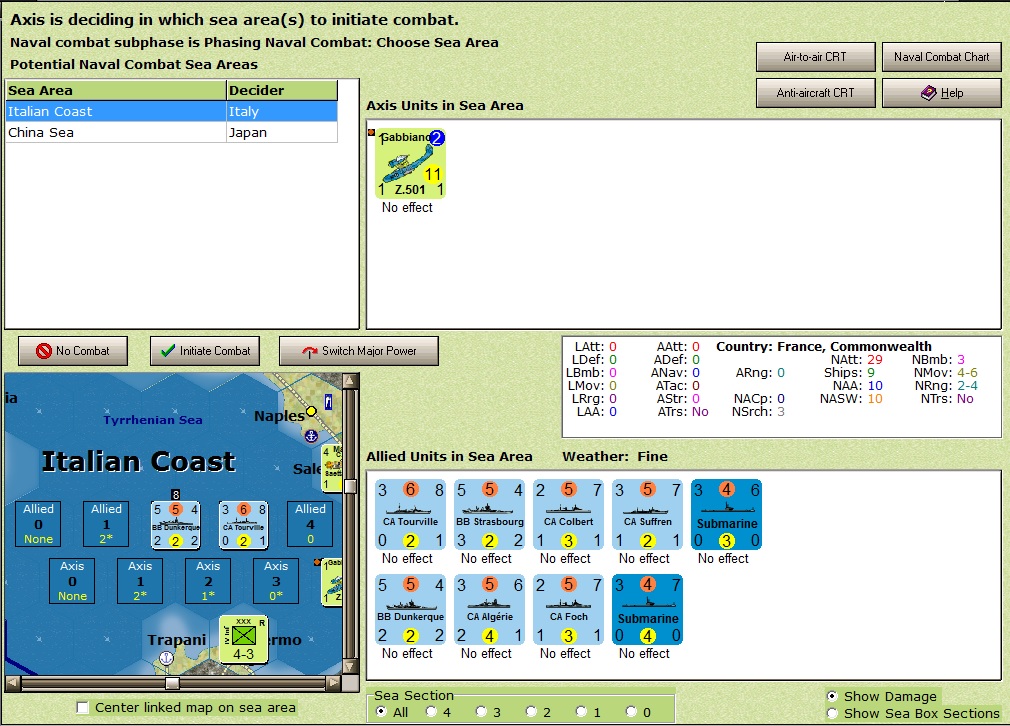The image size is (1010, 726).
Task: Select sea section 2 radio button
Action: point(531,712)
